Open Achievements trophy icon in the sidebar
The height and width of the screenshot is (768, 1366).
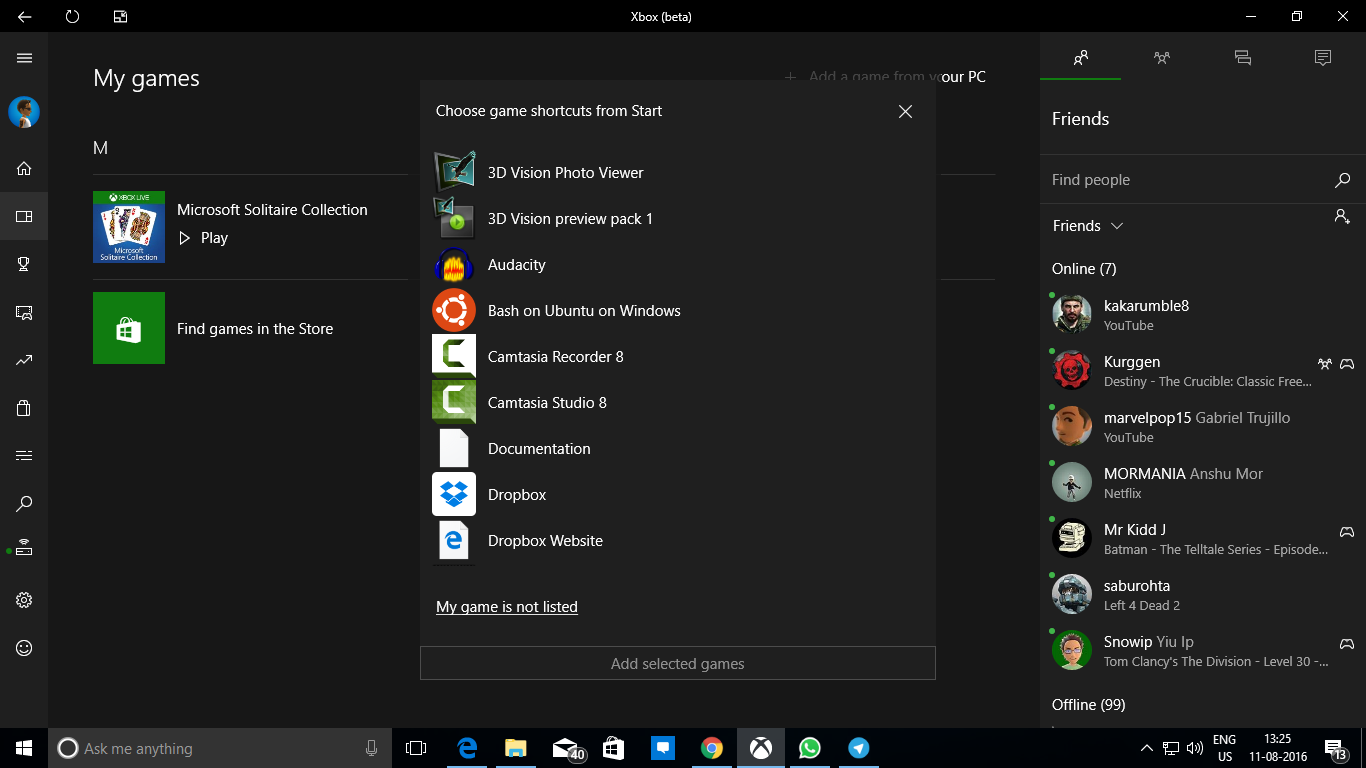pyautogui.click(x=24, y=264)
